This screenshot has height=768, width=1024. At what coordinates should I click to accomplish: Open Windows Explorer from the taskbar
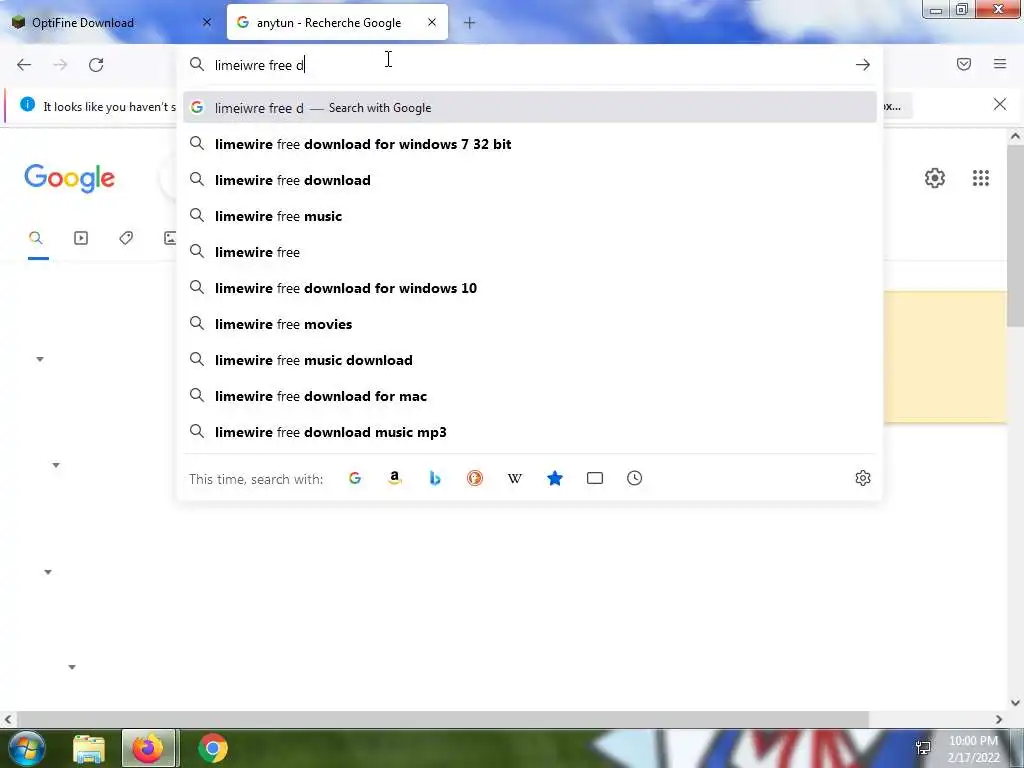[88, 749]
